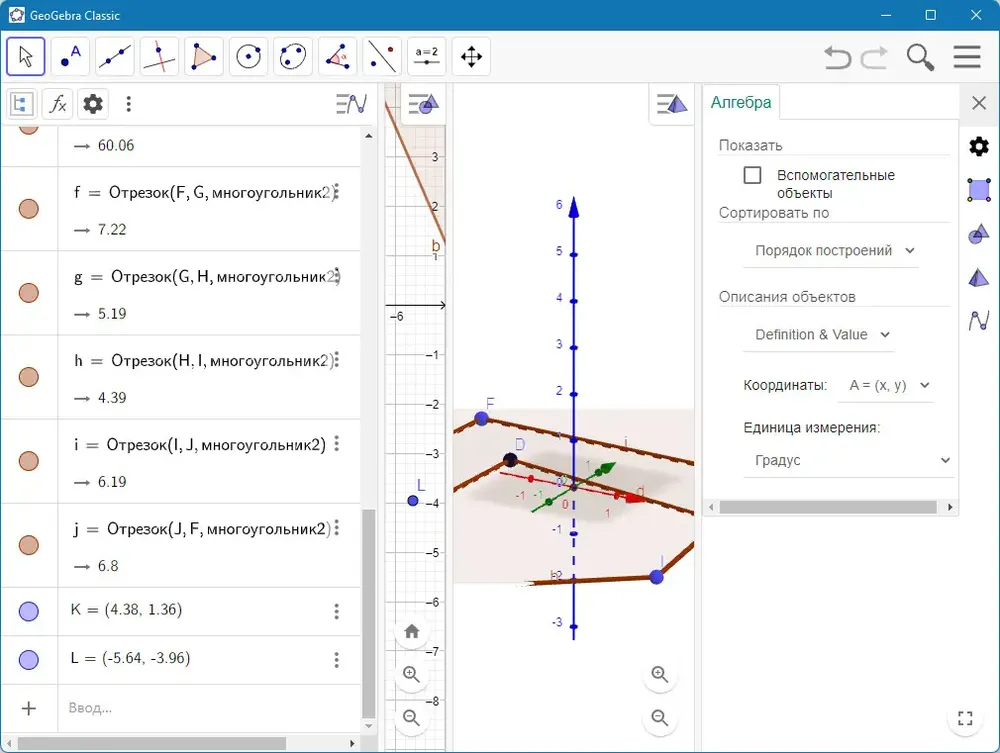1000x753 pixels.
Task: Toggle visibility of point K
Action: (x=29, y=611)
